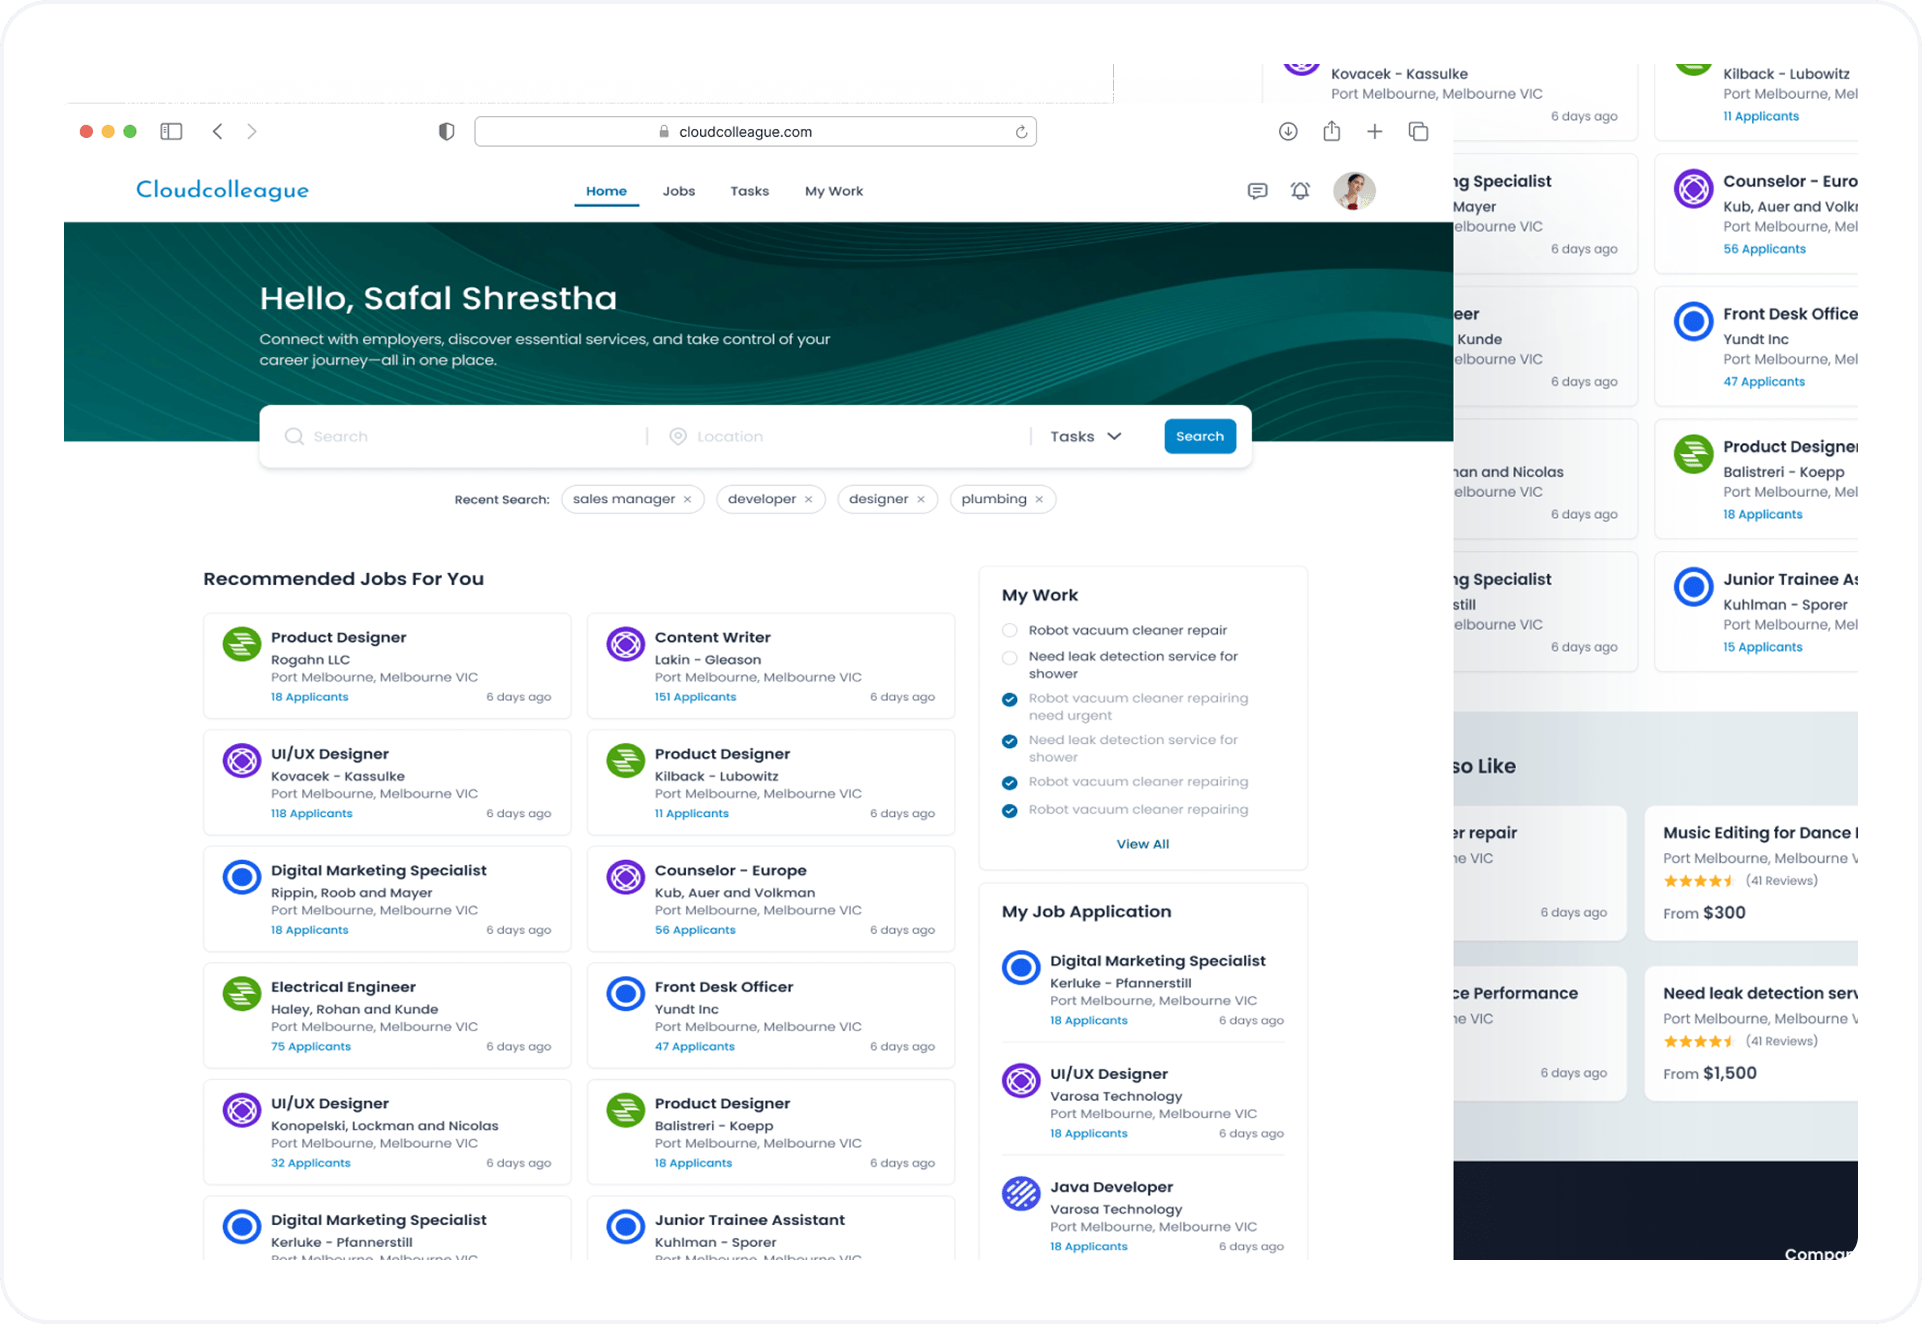Open browser downloads icon

click(x=1288, y=131)
